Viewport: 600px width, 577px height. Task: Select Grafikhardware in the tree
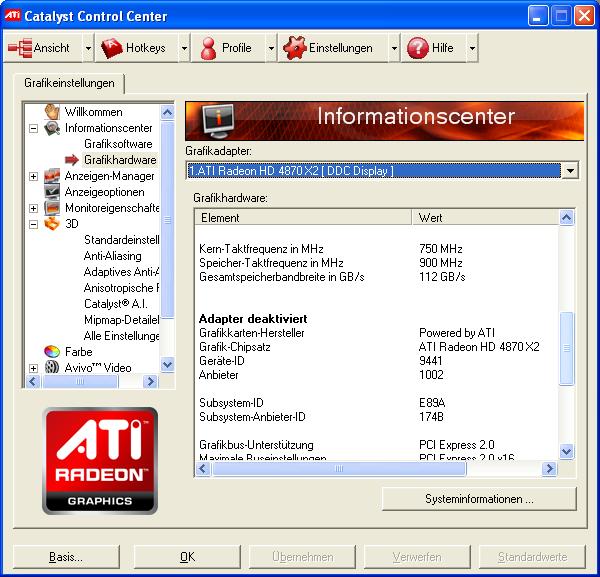tap(120, 160)
